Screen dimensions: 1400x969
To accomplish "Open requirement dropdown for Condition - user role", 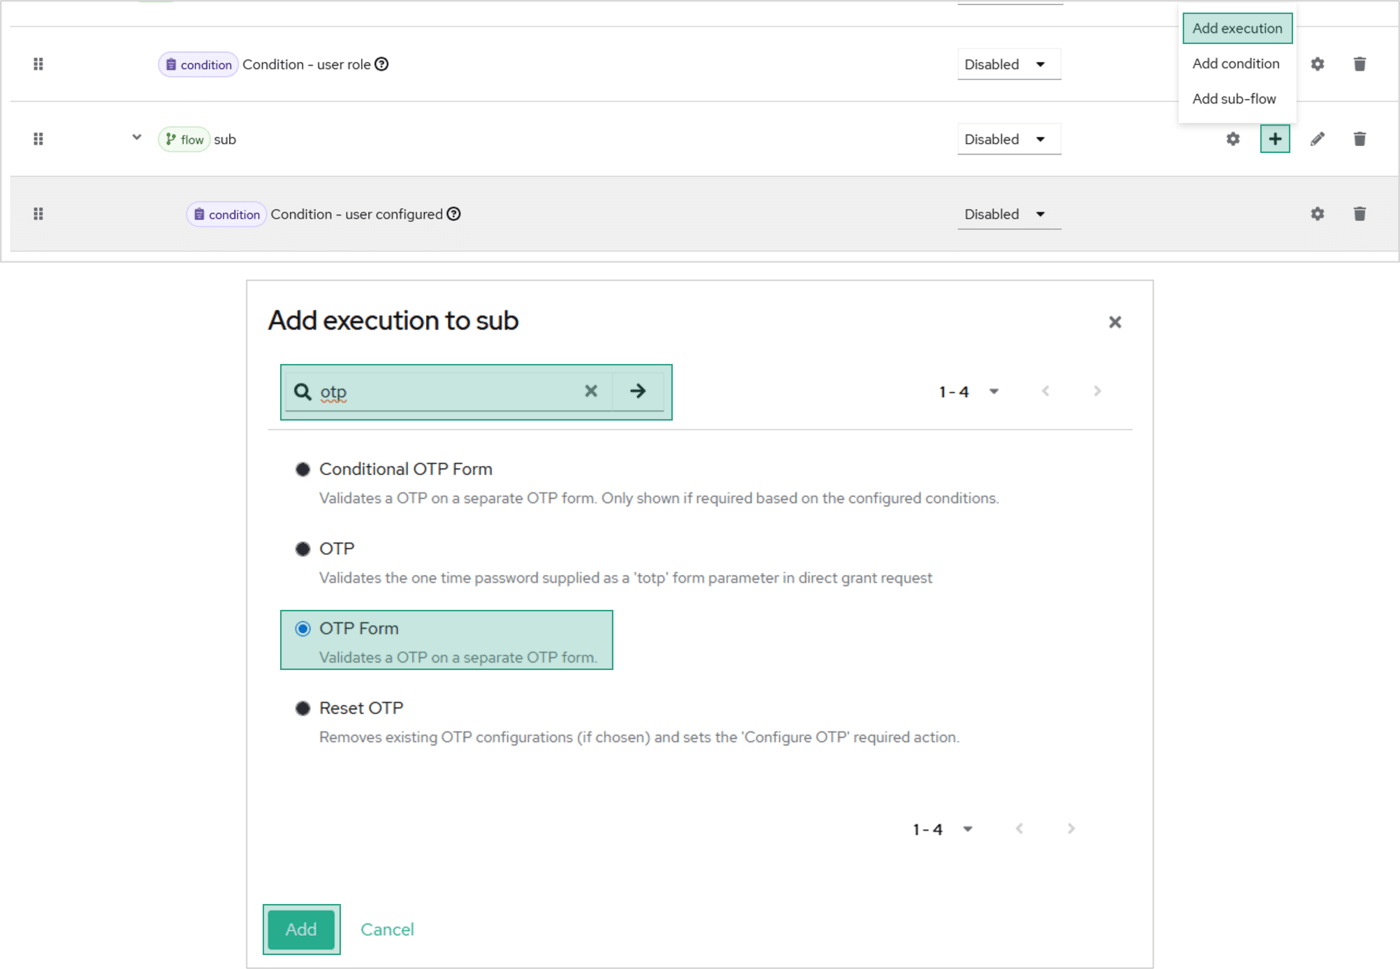I will click(x=1007, y=64).
